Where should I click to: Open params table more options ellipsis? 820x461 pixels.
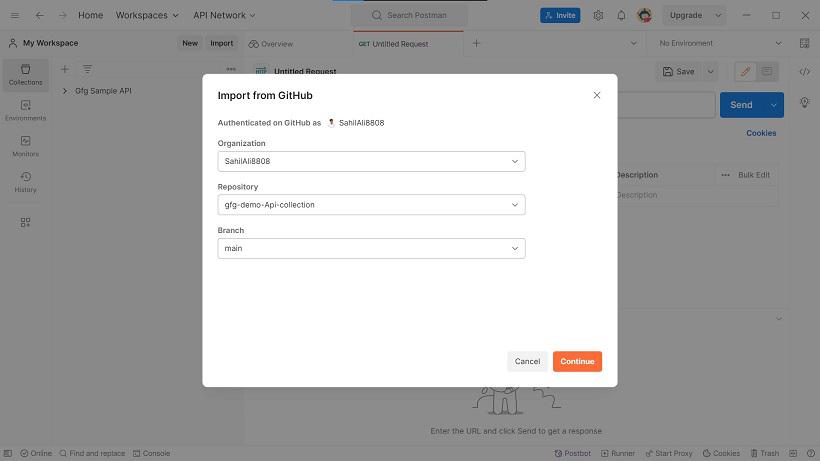coord(725,175)
